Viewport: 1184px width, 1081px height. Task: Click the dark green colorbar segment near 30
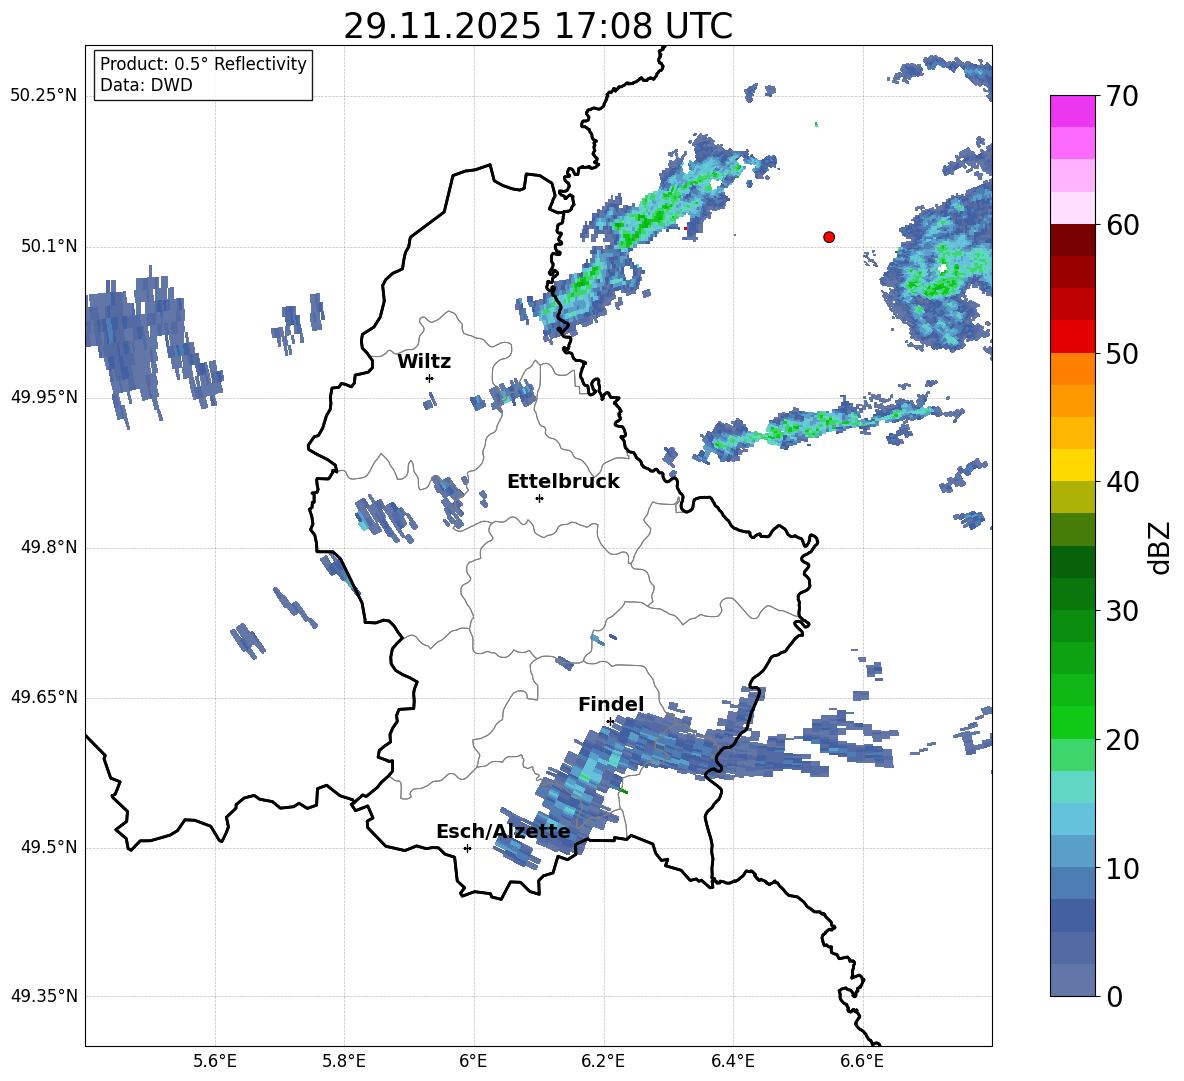pyautogui.click(x=1073, y=594)
